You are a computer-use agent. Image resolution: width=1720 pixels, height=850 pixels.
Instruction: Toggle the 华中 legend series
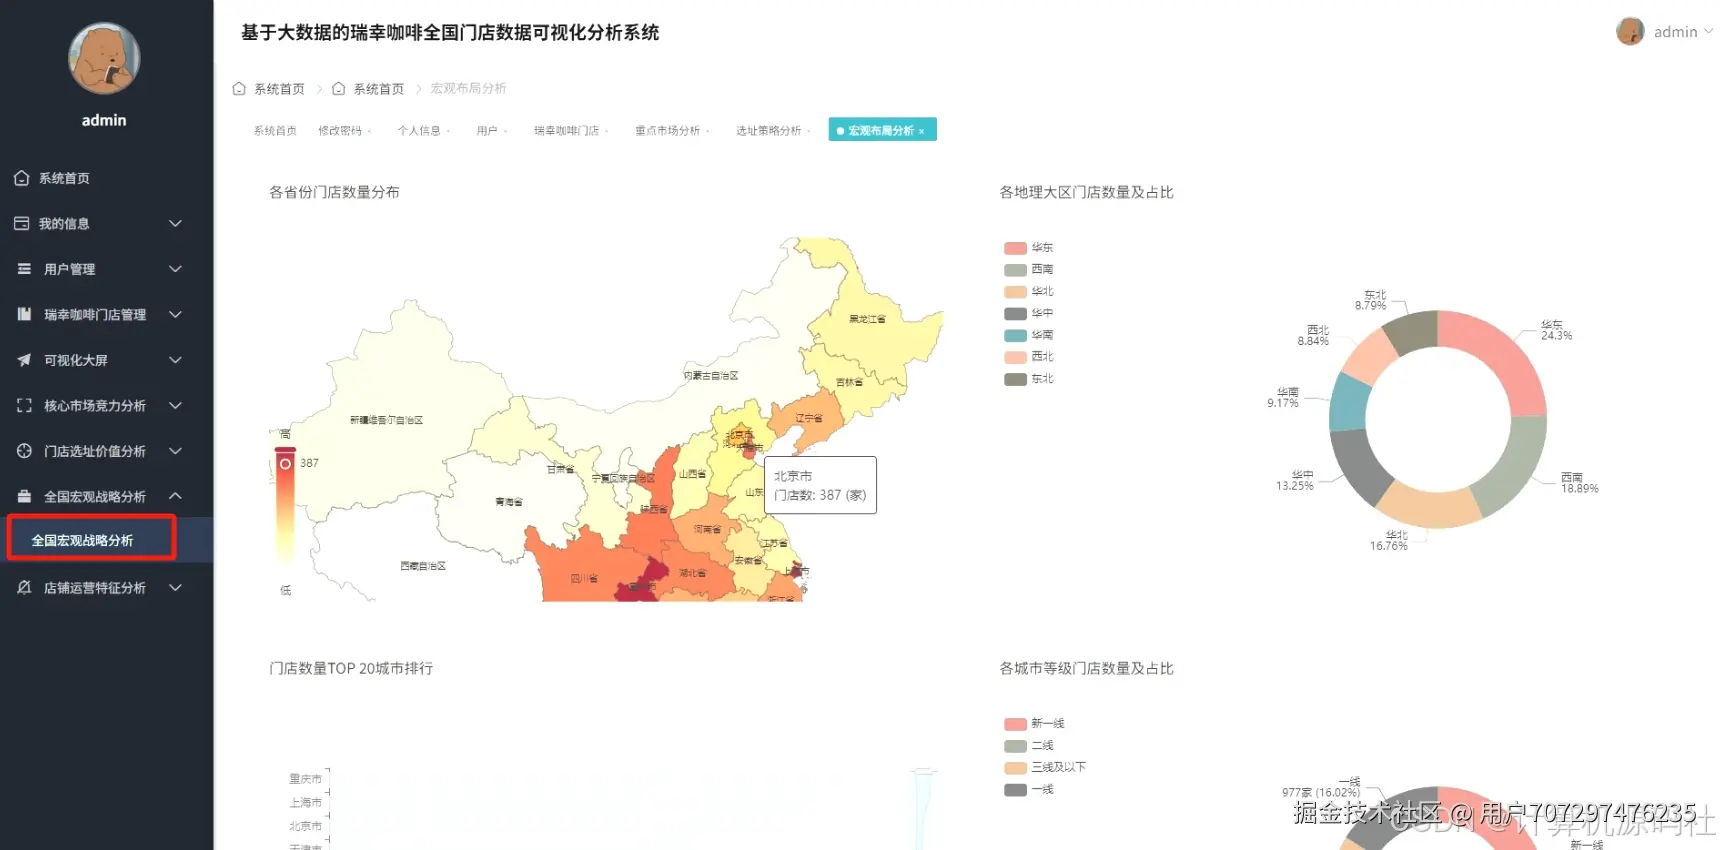(x=1028, y=314)
